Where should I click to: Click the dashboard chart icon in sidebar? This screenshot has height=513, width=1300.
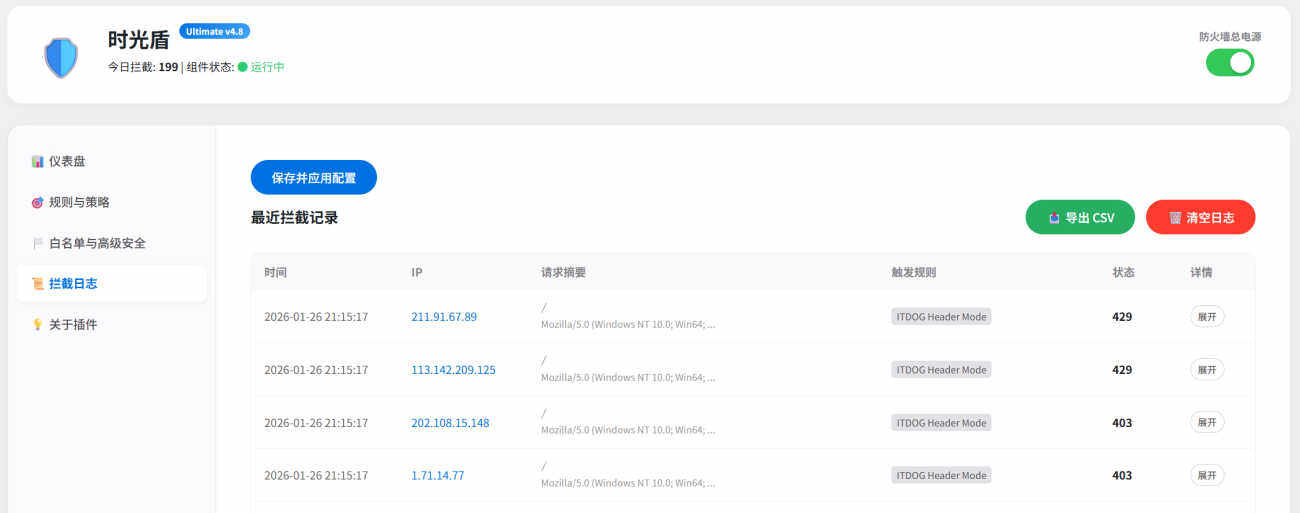pyautogui.click(x=38, y=161)
